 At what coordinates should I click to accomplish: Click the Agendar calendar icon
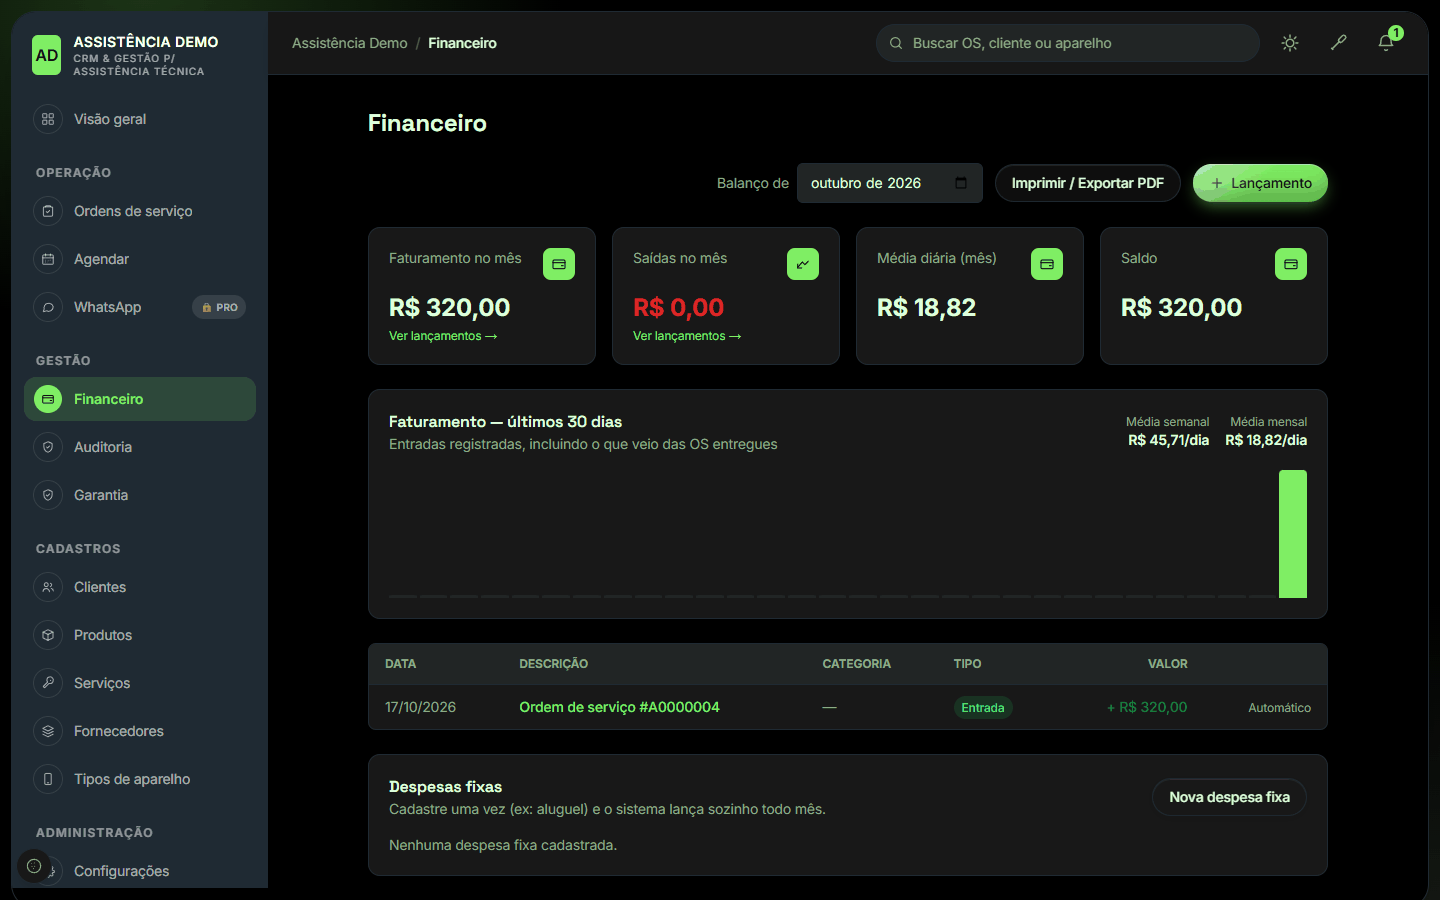coord(48,259)
